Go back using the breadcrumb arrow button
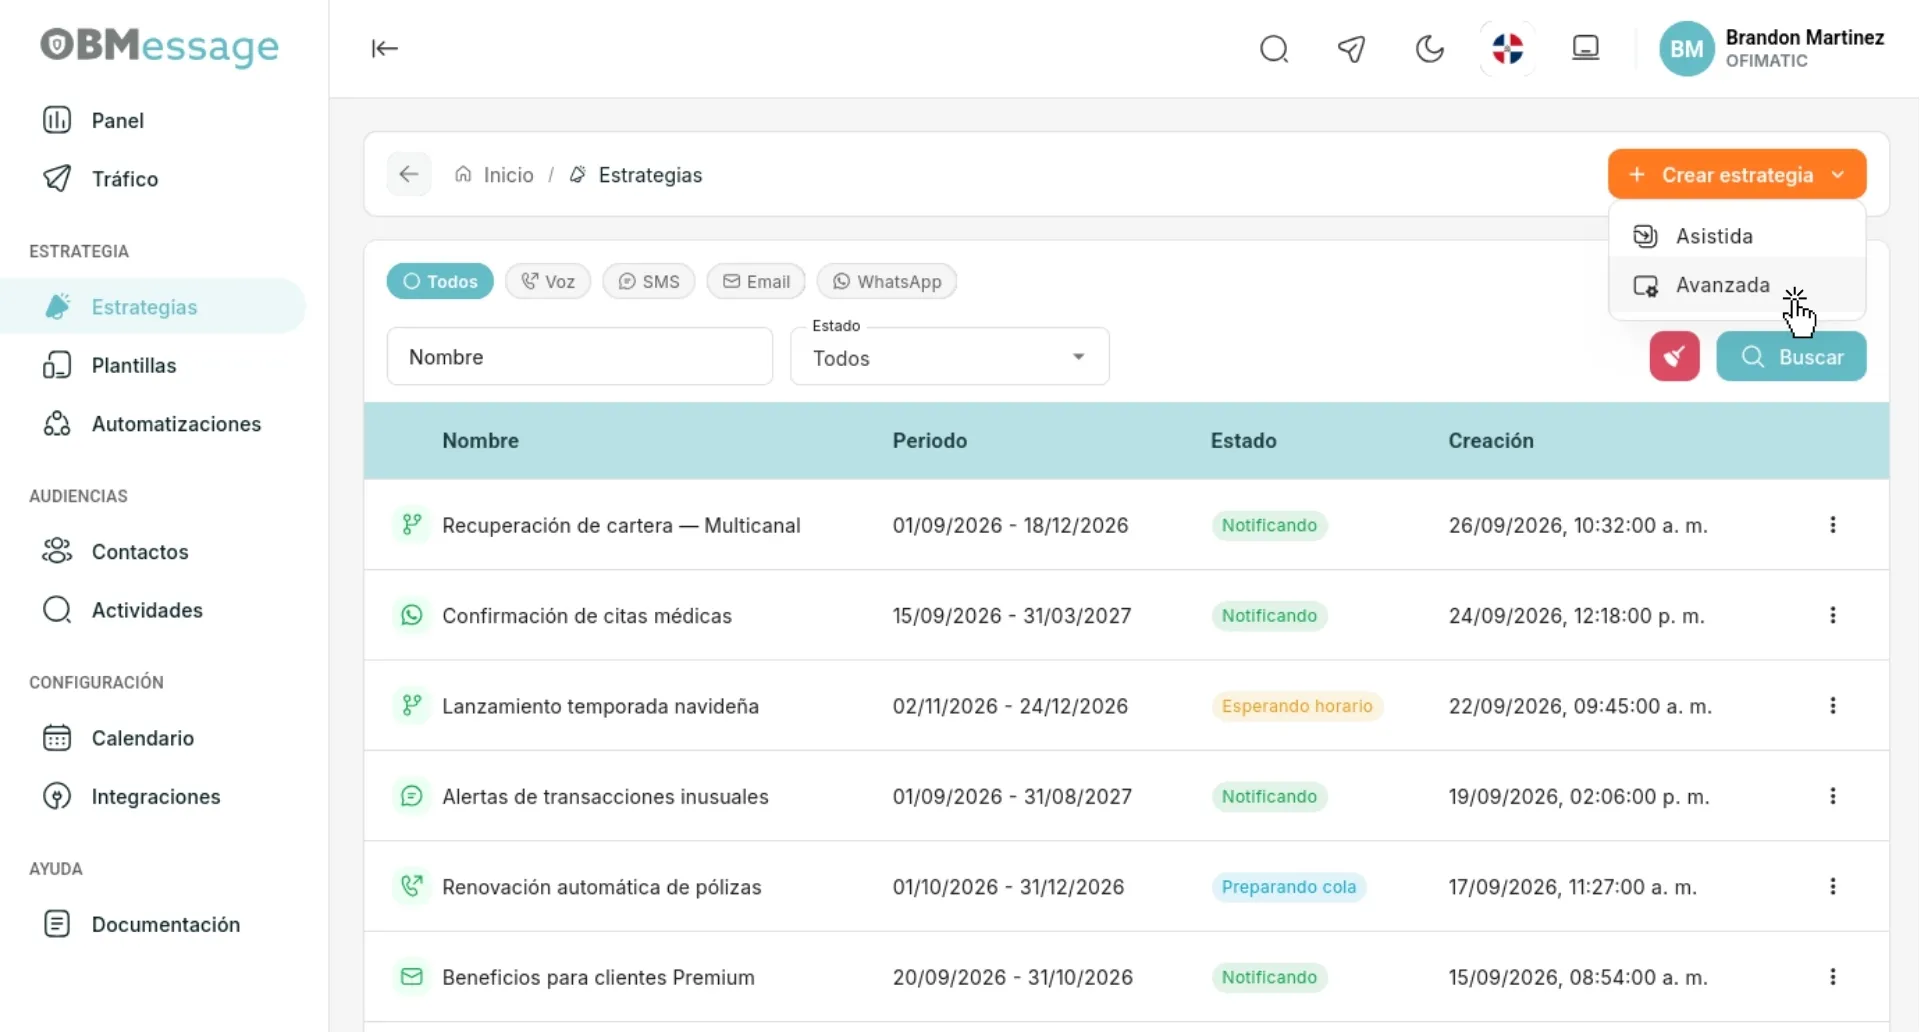Image resolution: width=1920 pixels, height=1032 pixels. point(409,174)
